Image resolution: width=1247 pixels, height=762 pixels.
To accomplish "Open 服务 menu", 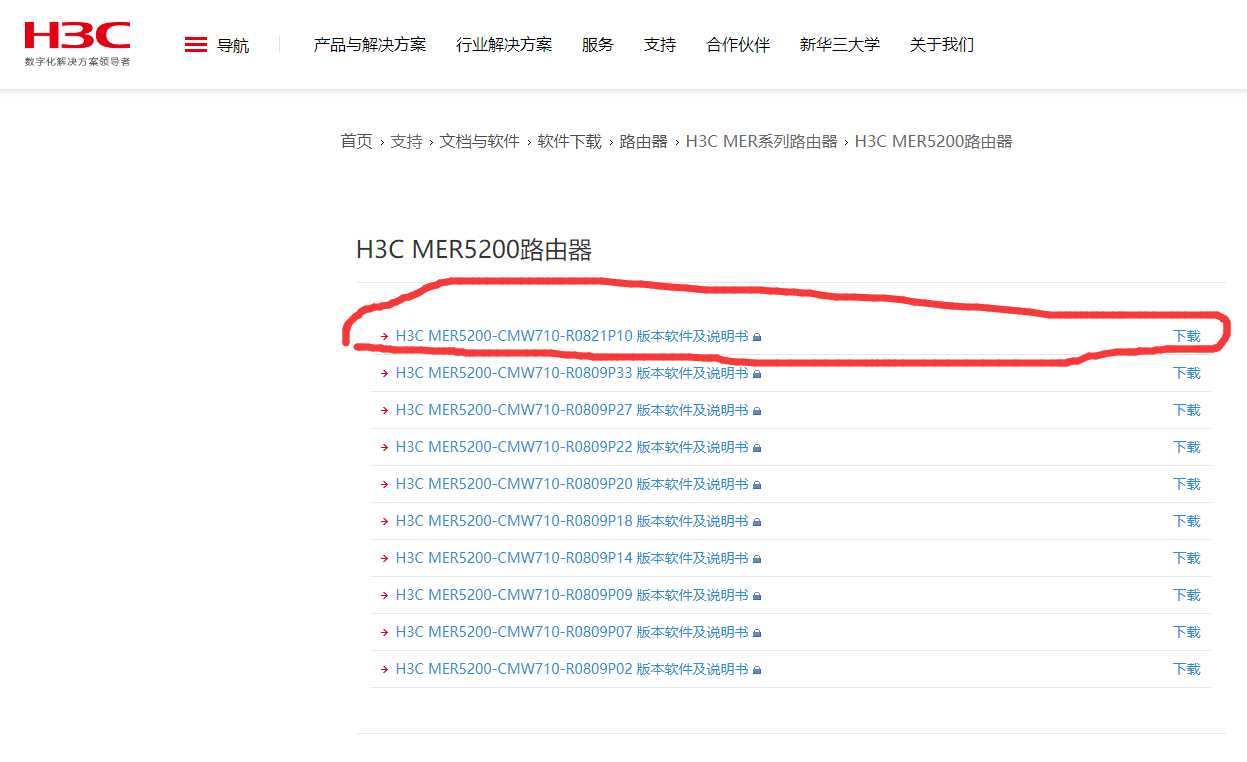I will 598,45.
